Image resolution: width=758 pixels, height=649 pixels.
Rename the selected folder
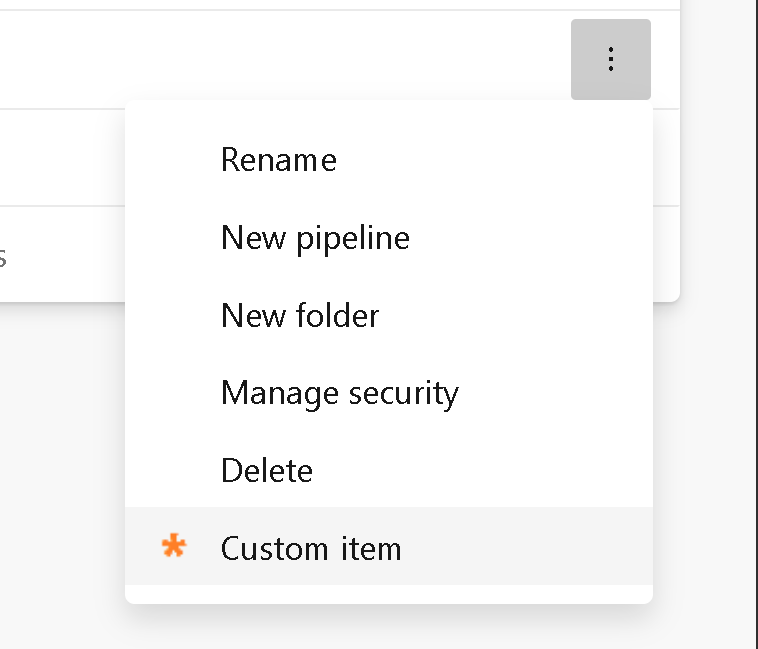point(278,160)
